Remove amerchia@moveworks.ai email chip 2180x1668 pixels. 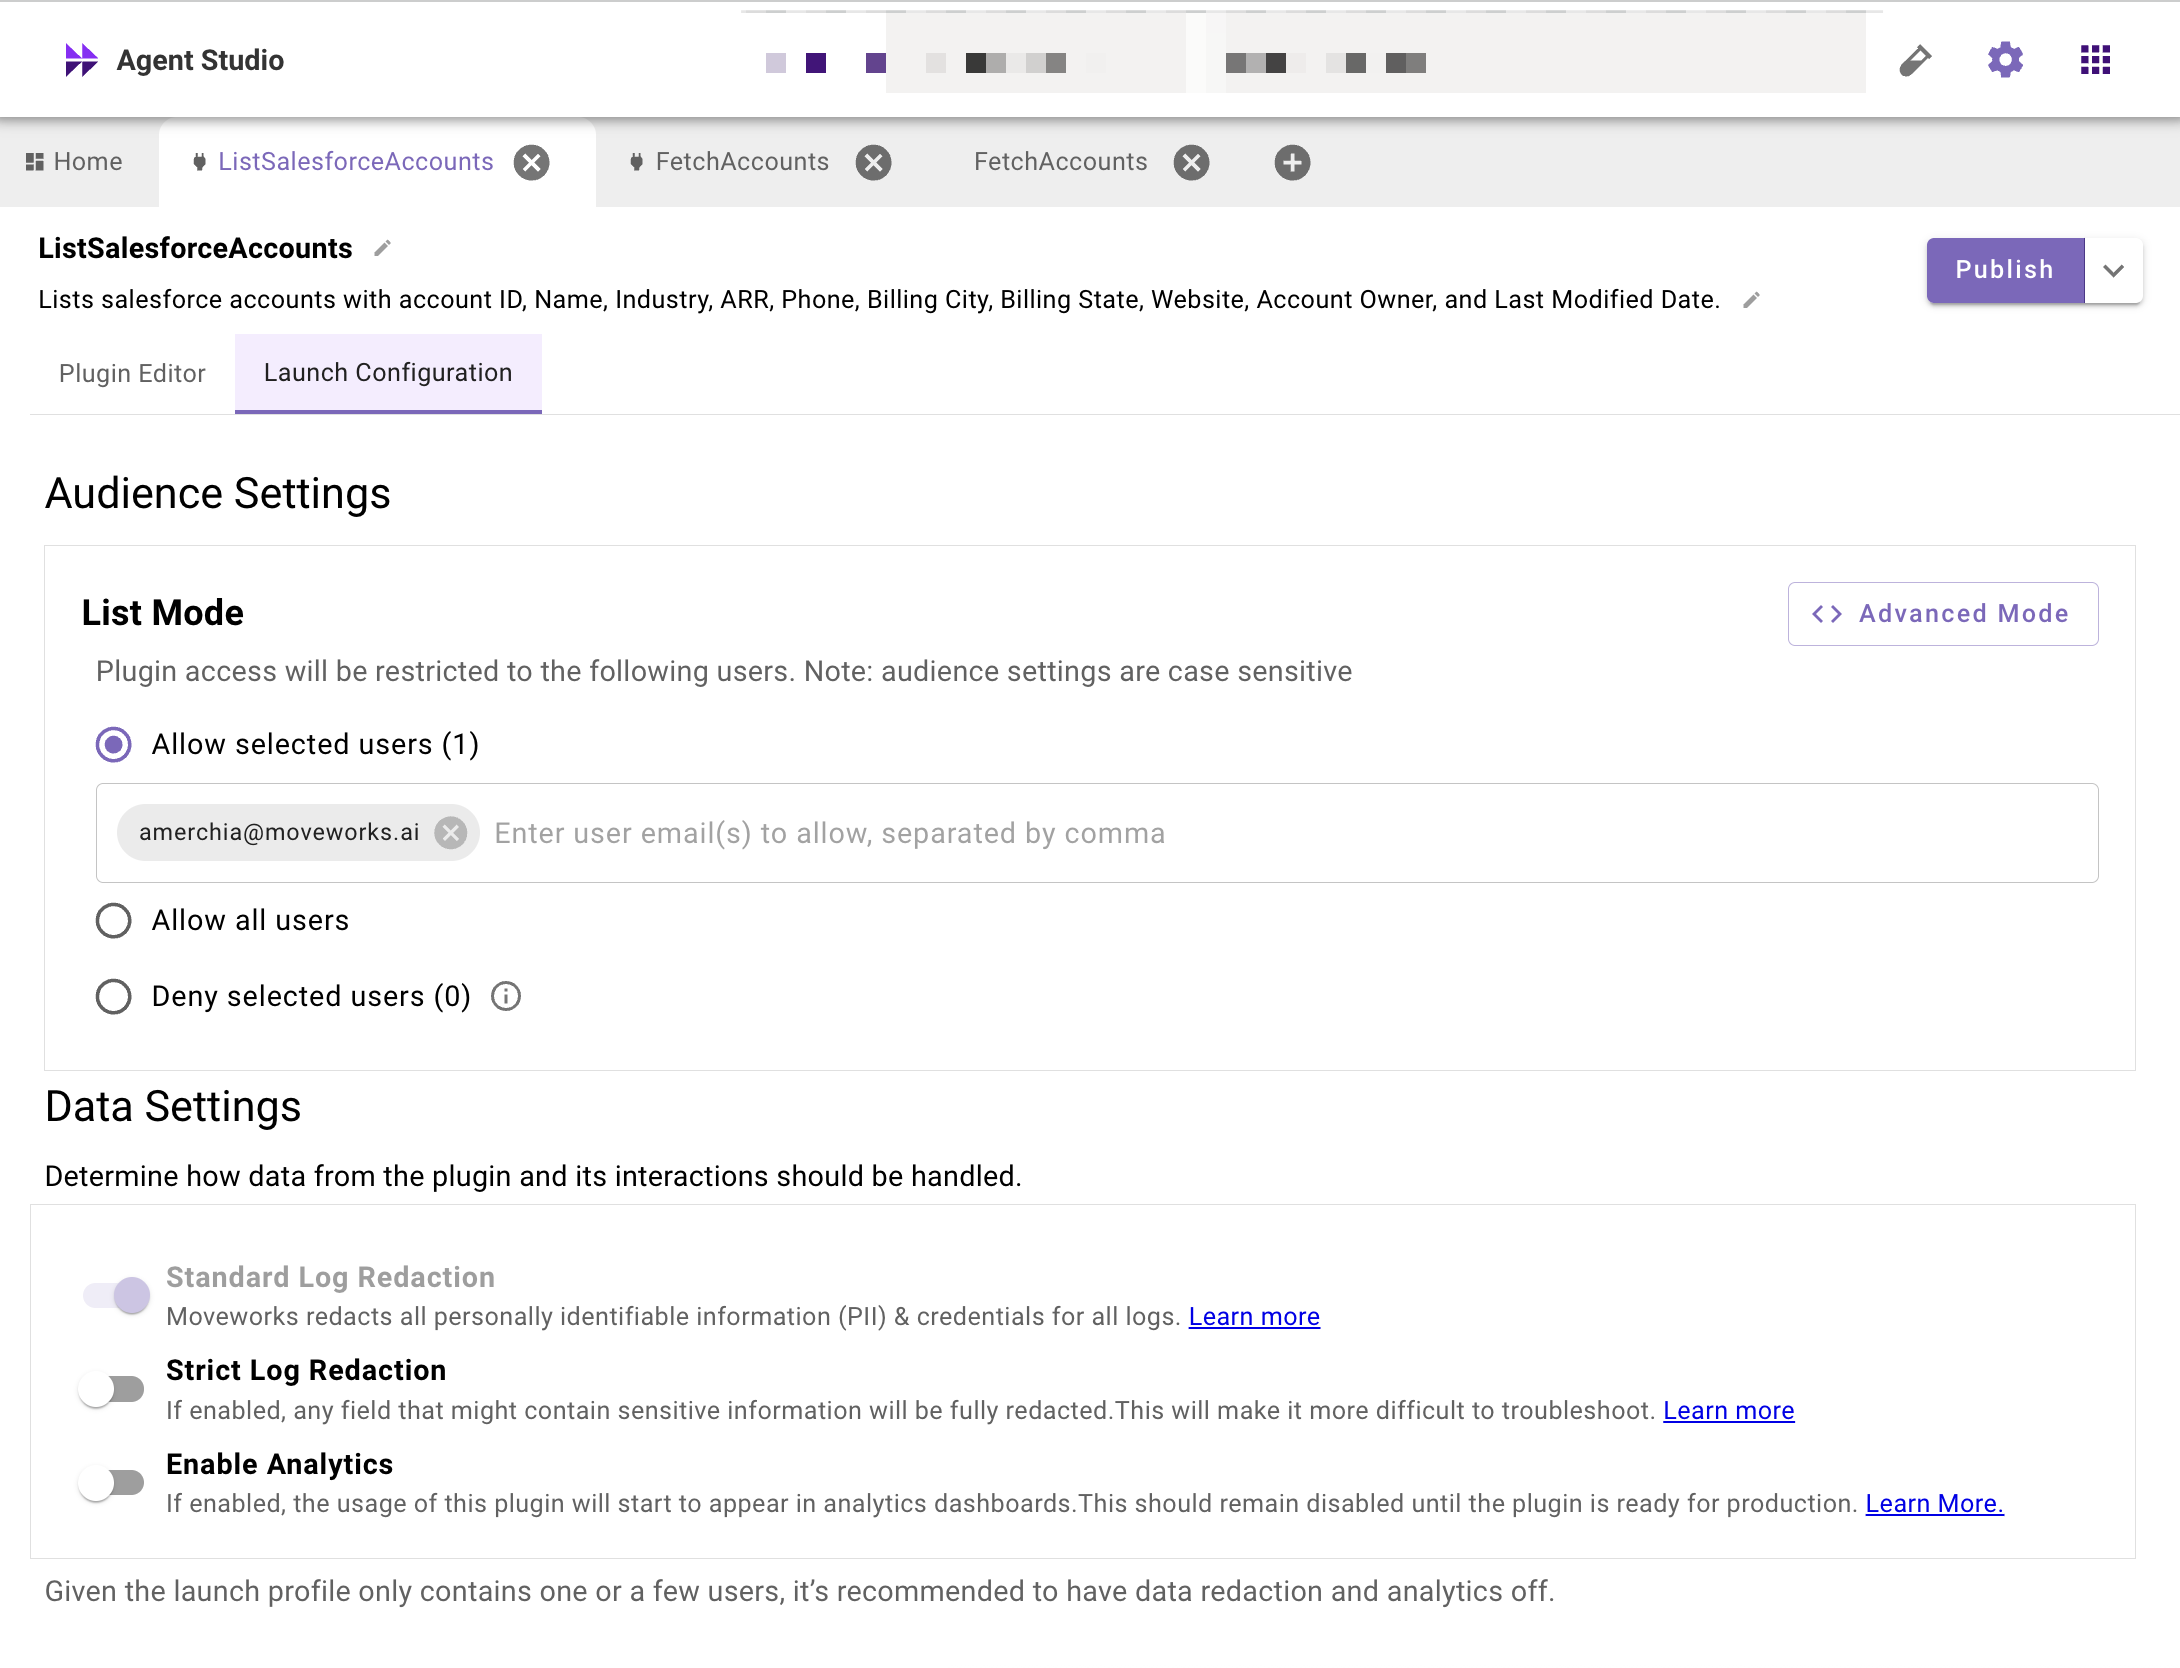(451, 833)
